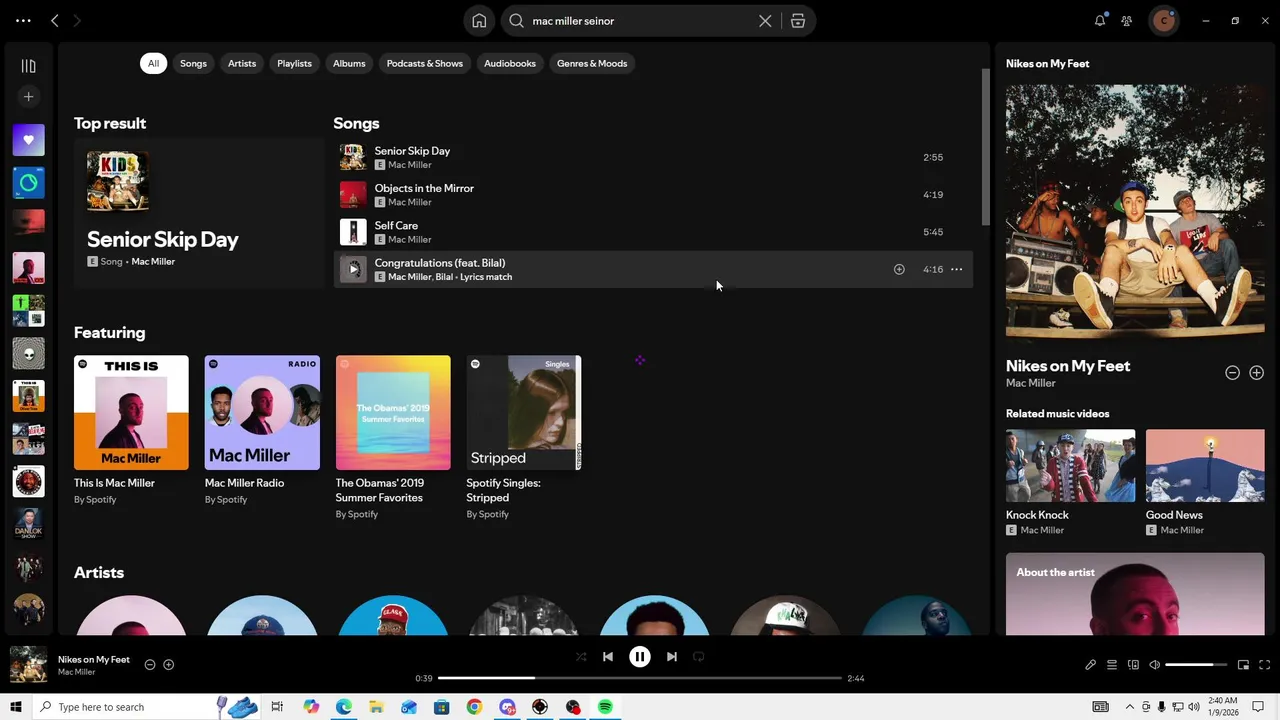
Task: Select Objects in the Mirror song
Action: (653, 194)
